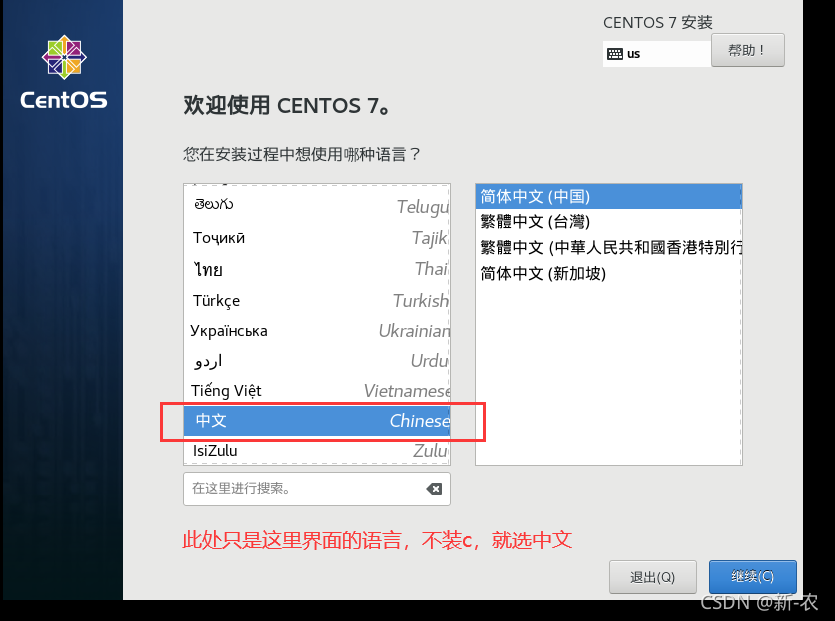The width and height of the screenshot is (835, 621).
Task: Choose 简体中文 (中国) locale
Action: (x=608, y=197)
